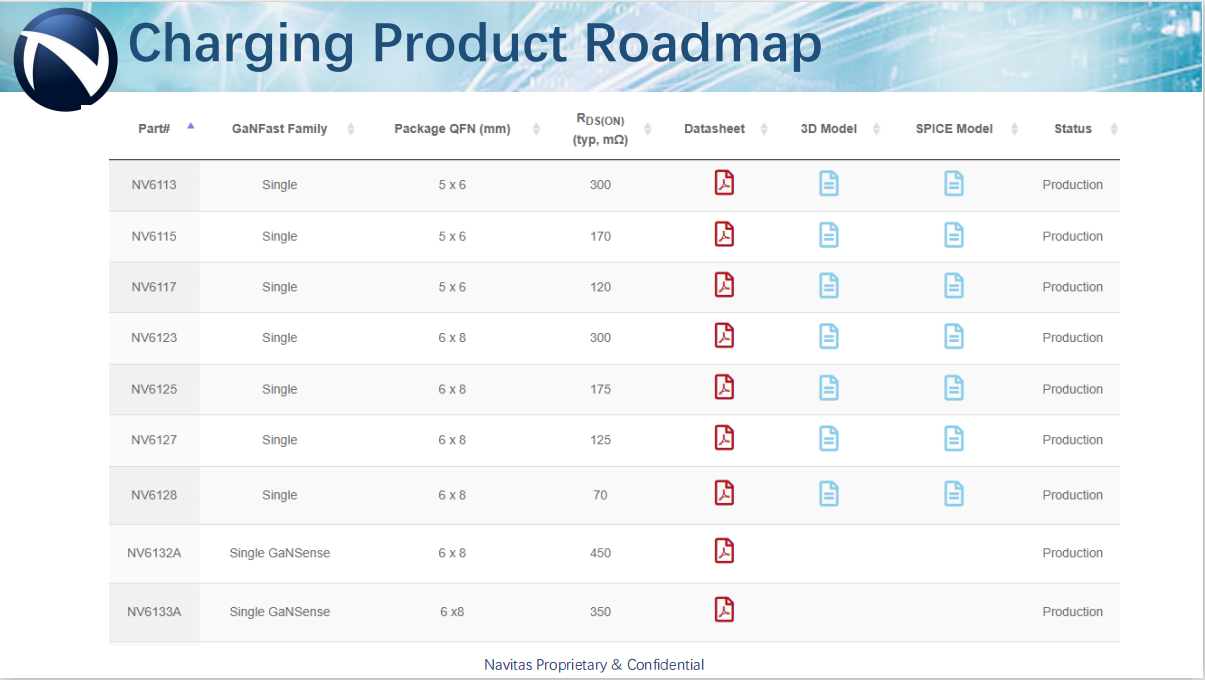Sort by GaNFast Family column arrows
This screenshot has height=680, width=1205.
[350, 129]
